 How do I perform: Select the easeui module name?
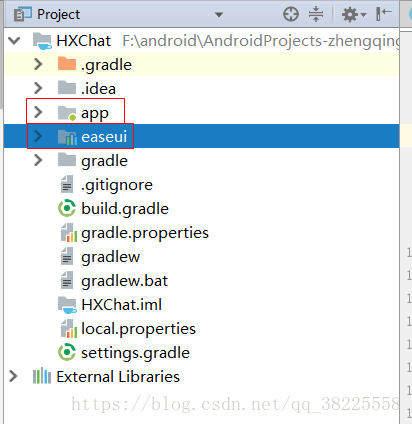pos(104,137)
